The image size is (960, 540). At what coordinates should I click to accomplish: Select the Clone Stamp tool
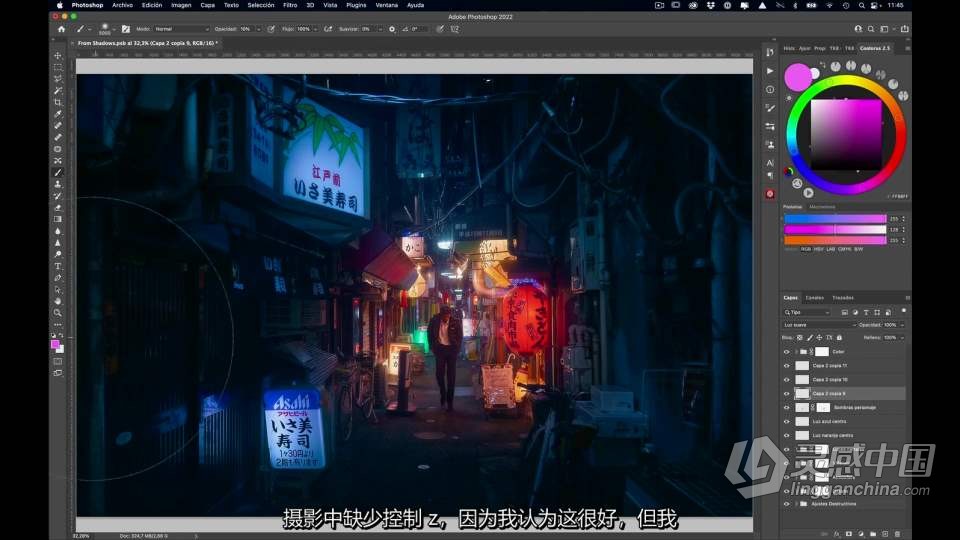click(58, 184)
